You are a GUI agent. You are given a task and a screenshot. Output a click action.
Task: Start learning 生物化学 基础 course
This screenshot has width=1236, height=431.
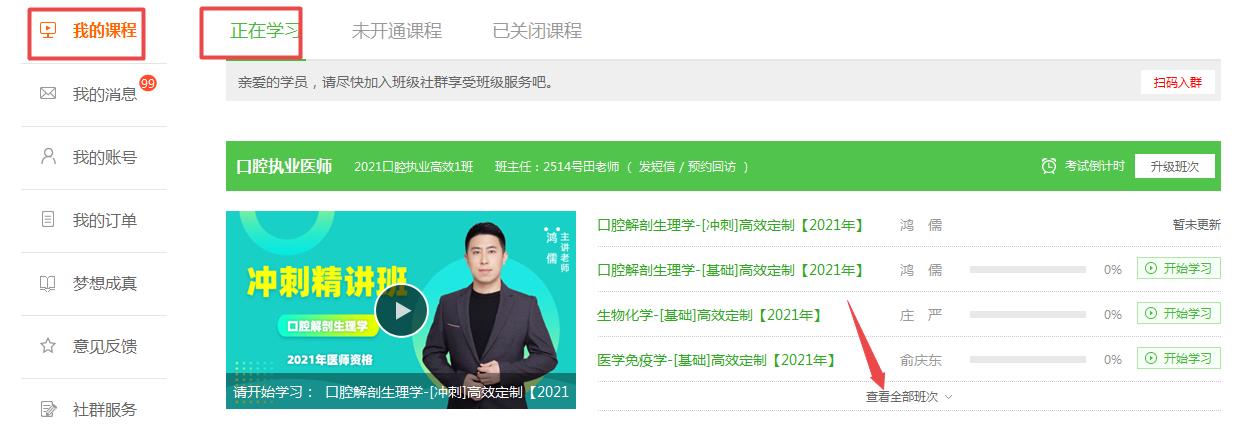point(1179,314)
